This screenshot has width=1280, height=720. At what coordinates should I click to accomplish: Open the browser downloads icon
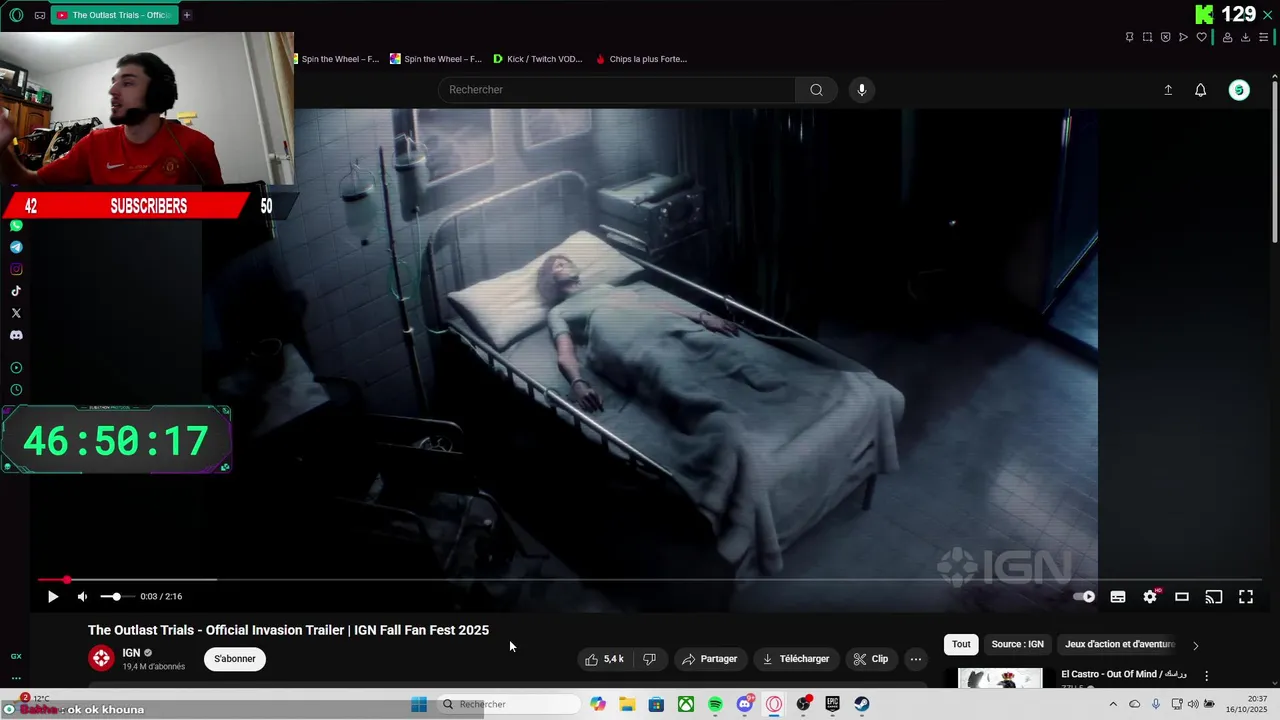coord(1245,37)
